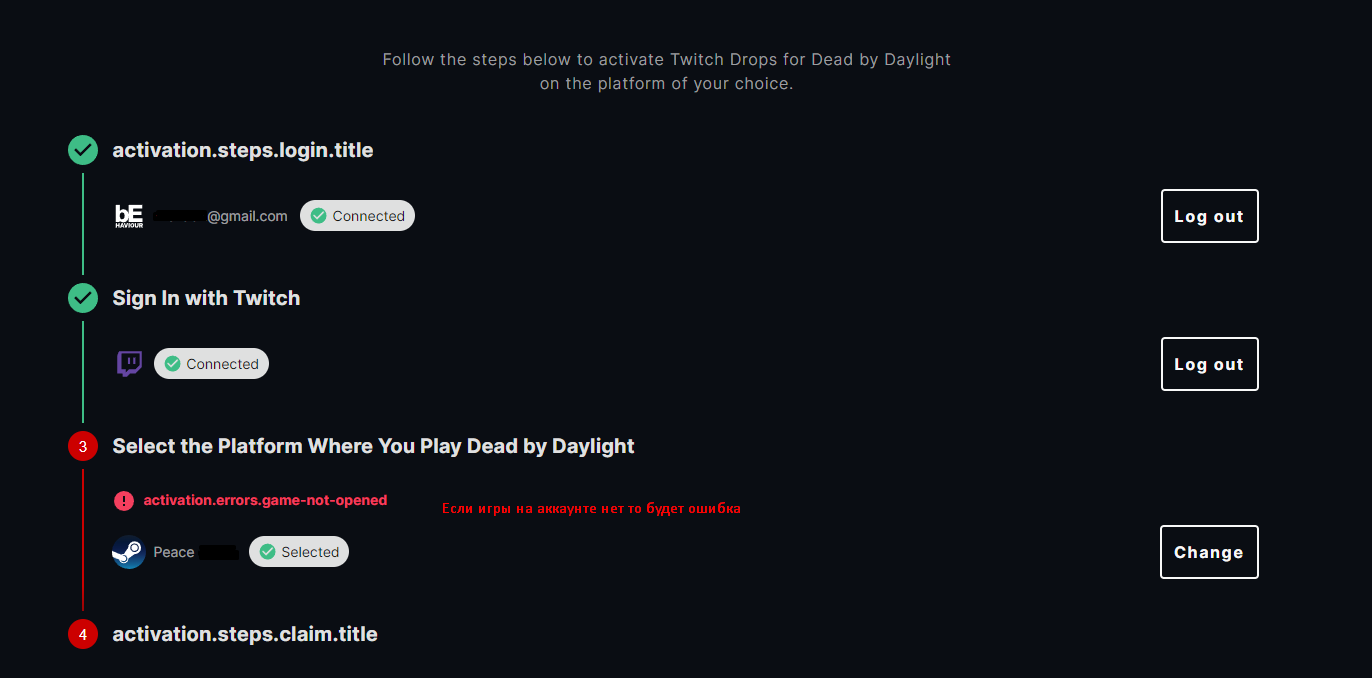1372x678 pixels.
Task: Click the Select the Platform step heading
Action: pyautogui.click(x=373, y=446)
